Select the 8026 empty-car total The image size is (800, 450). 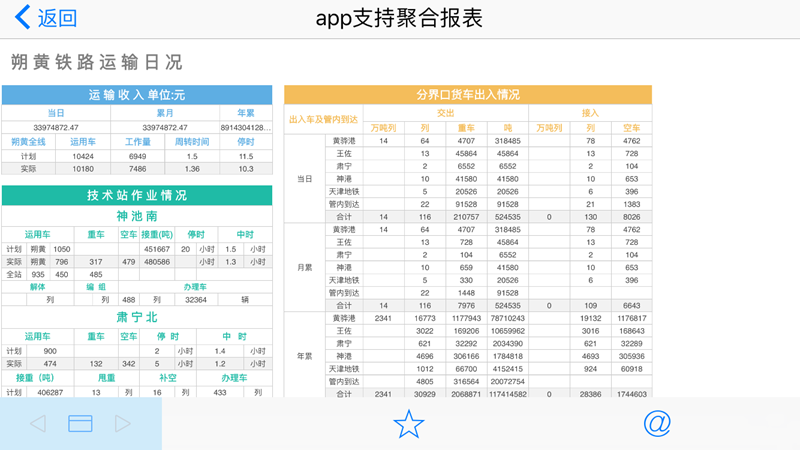pyautogui.click(x=632, y=217)
